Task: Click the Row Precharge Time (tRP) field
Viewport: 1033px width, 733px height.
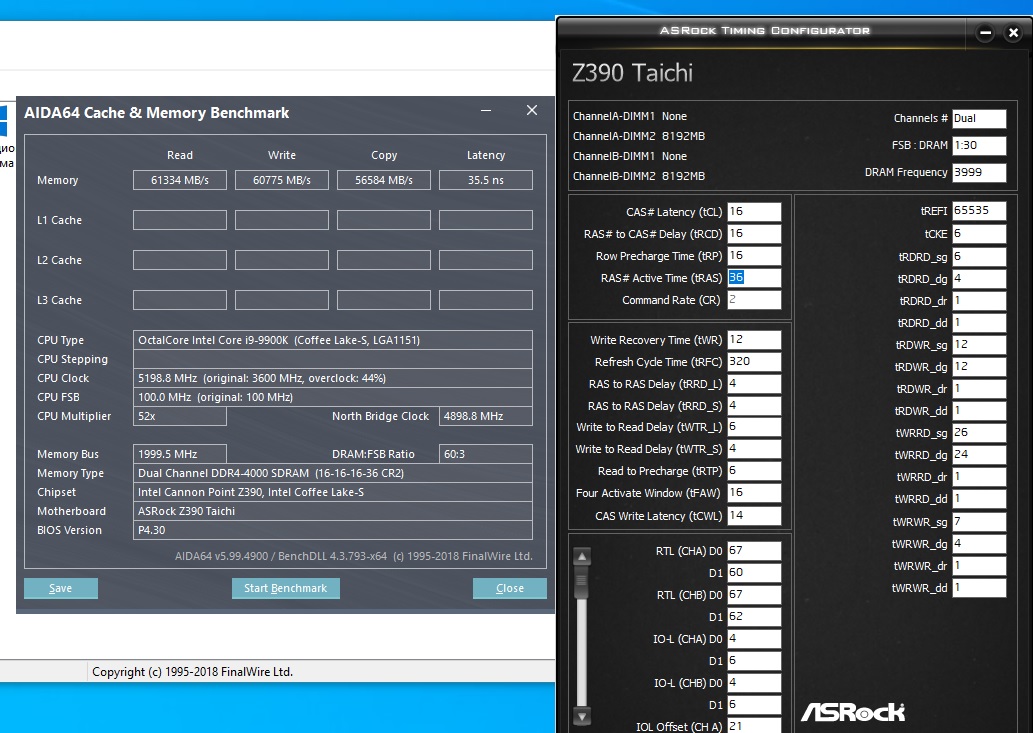Action: 754,256
